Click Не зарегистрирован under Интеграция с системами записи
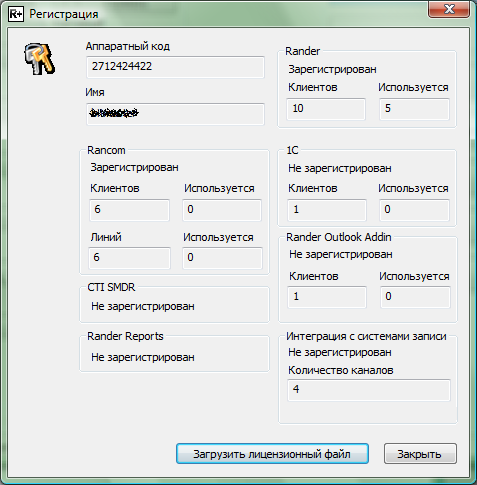The height and width of the screenshot is (485, 477). coord(340,352)
